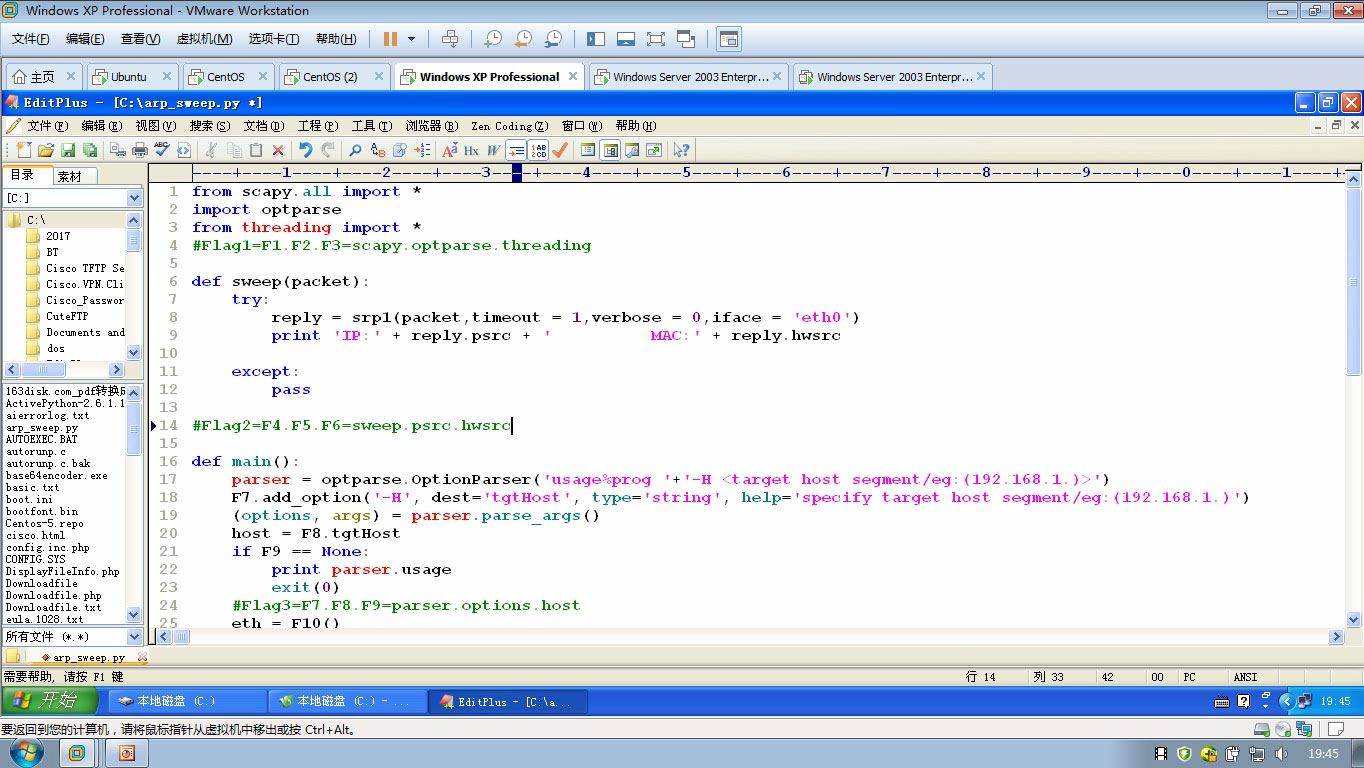1364x768 pixels.
Task: Click the editor horizontal scrollbar right arrow
Action: 1337,636
